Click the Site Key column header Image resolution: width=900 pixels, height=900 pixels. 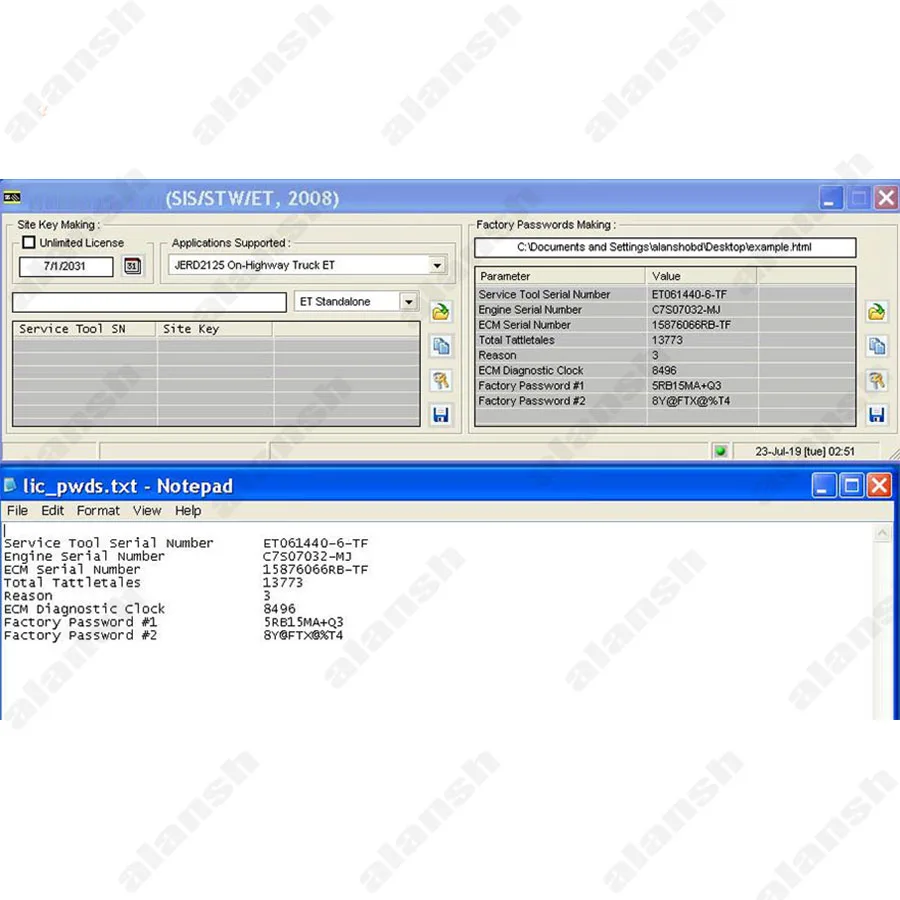(215, 329)
